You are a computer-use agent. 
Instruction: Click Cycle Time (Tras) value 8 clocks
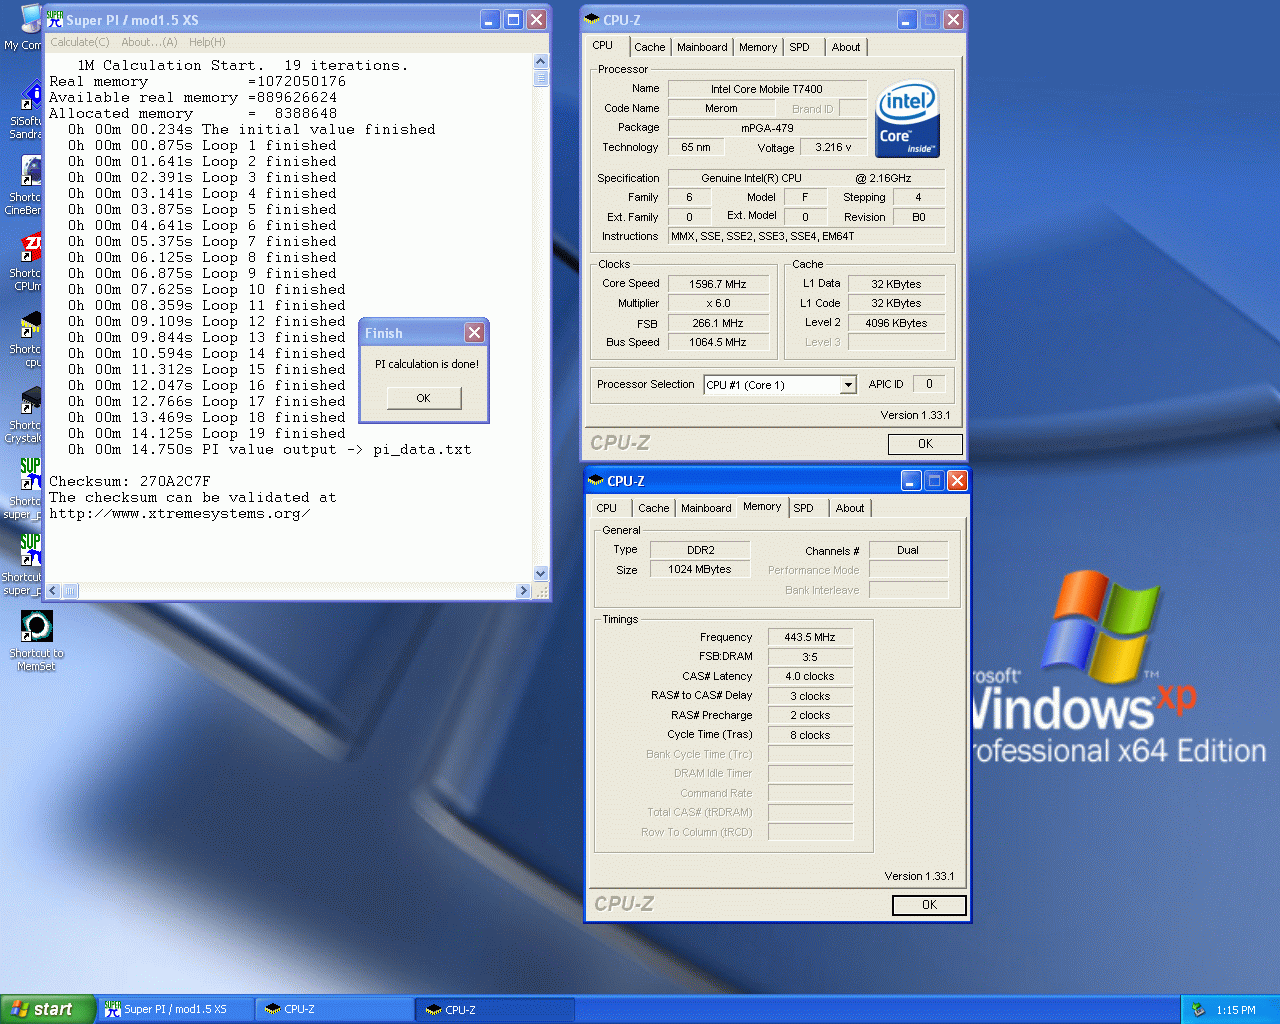pyautogui.click(x=810, y=735)
